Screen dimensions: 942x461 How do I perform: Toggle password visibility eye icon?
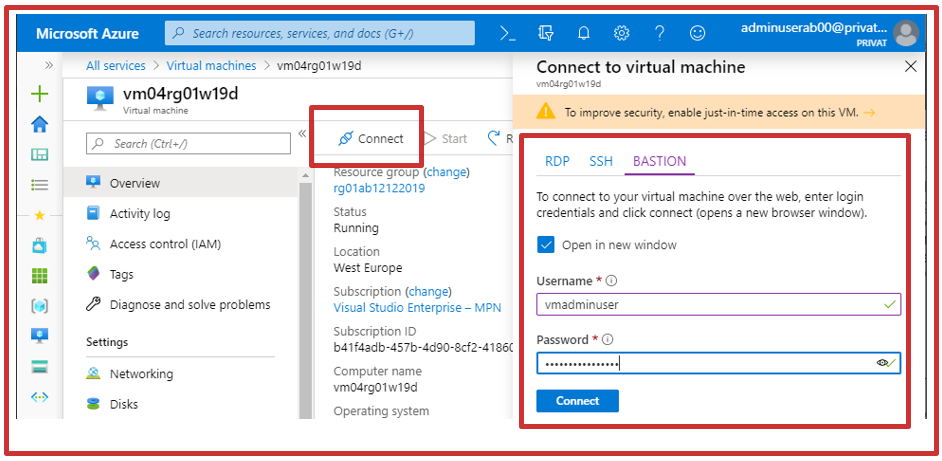(882, 362)
